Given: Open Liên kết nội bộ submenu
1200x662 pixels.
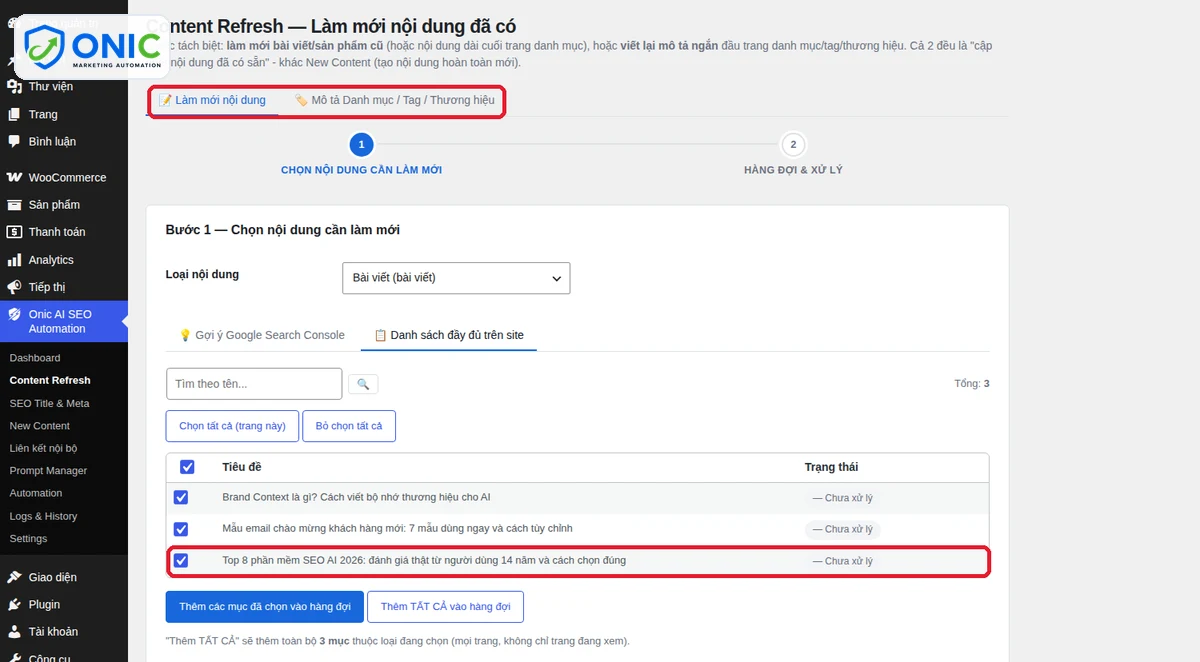Looking at the screenshot, I should [x=43, y=449].
